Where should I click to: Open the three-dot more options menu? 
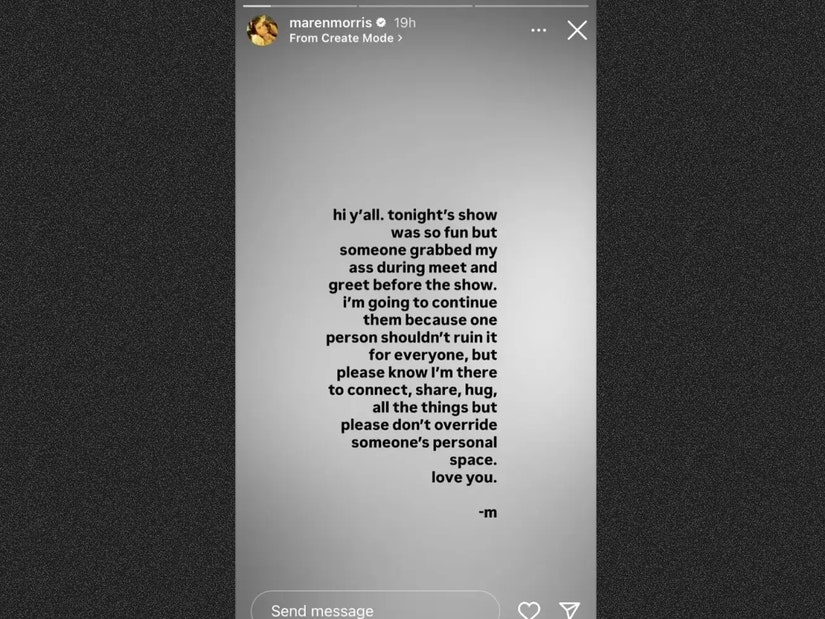[x=538, y=31]
